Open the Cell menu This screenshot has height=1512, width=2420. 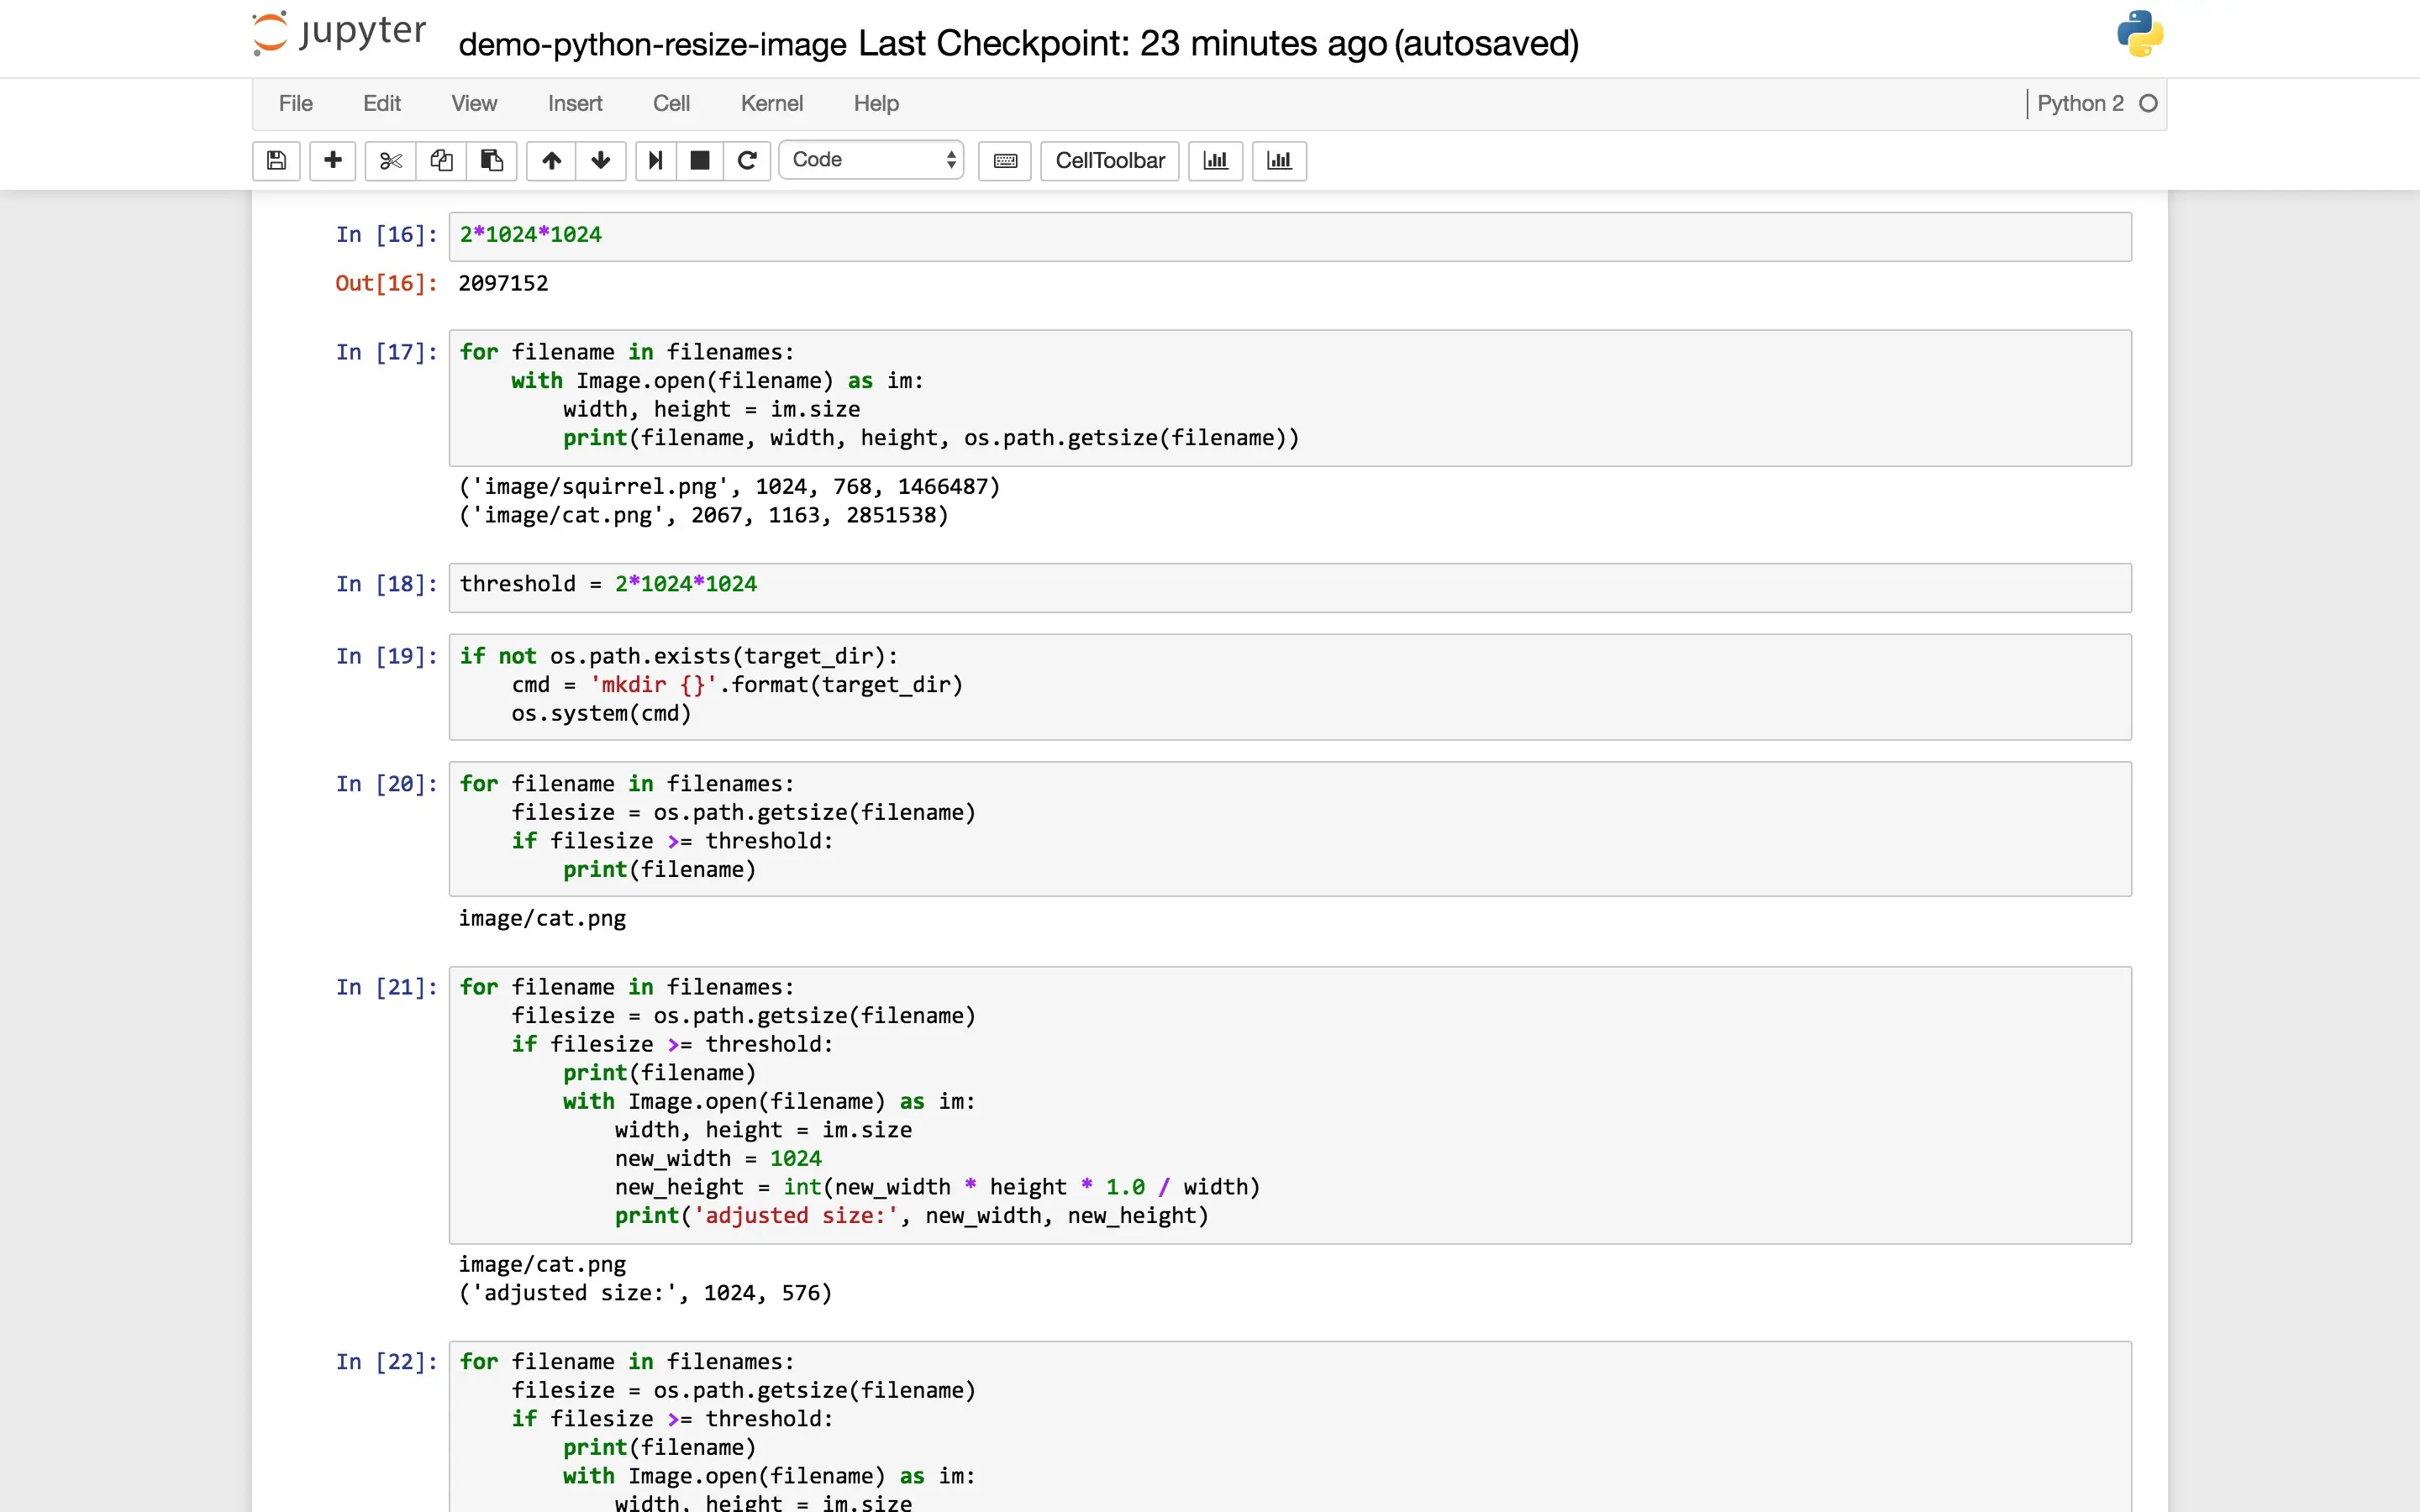[x=671, y=103]
